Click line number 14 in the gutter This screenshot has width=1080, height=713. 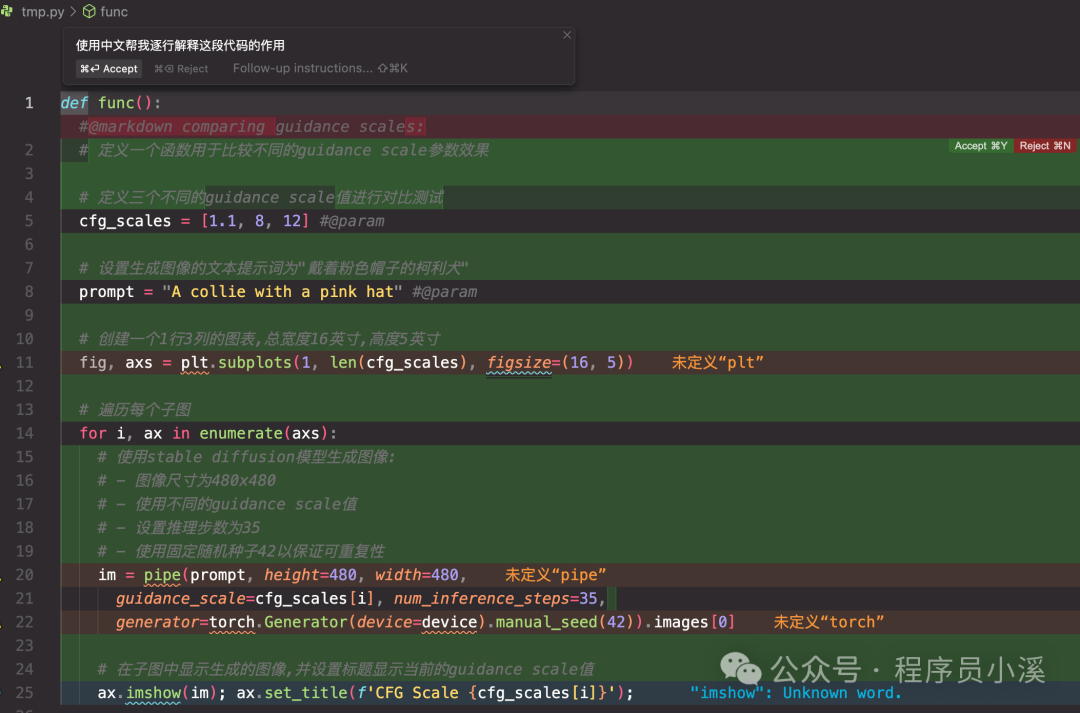pyautogui.click(x=25, y=433)
